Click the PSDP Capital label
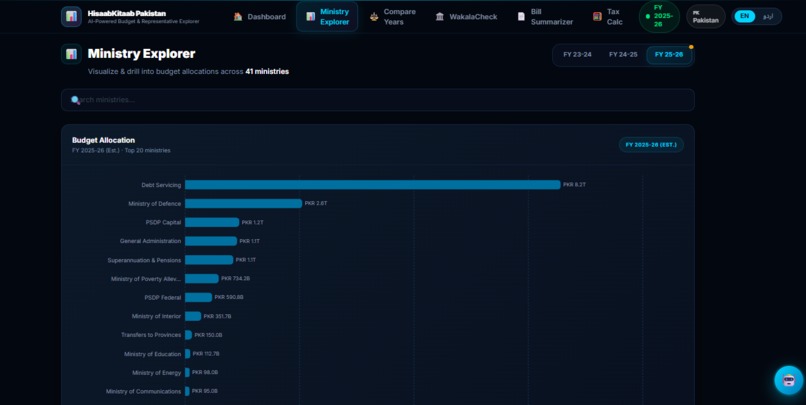Viewport: 806px width, 405px height. pyautogui.click(x=163, y=223)
